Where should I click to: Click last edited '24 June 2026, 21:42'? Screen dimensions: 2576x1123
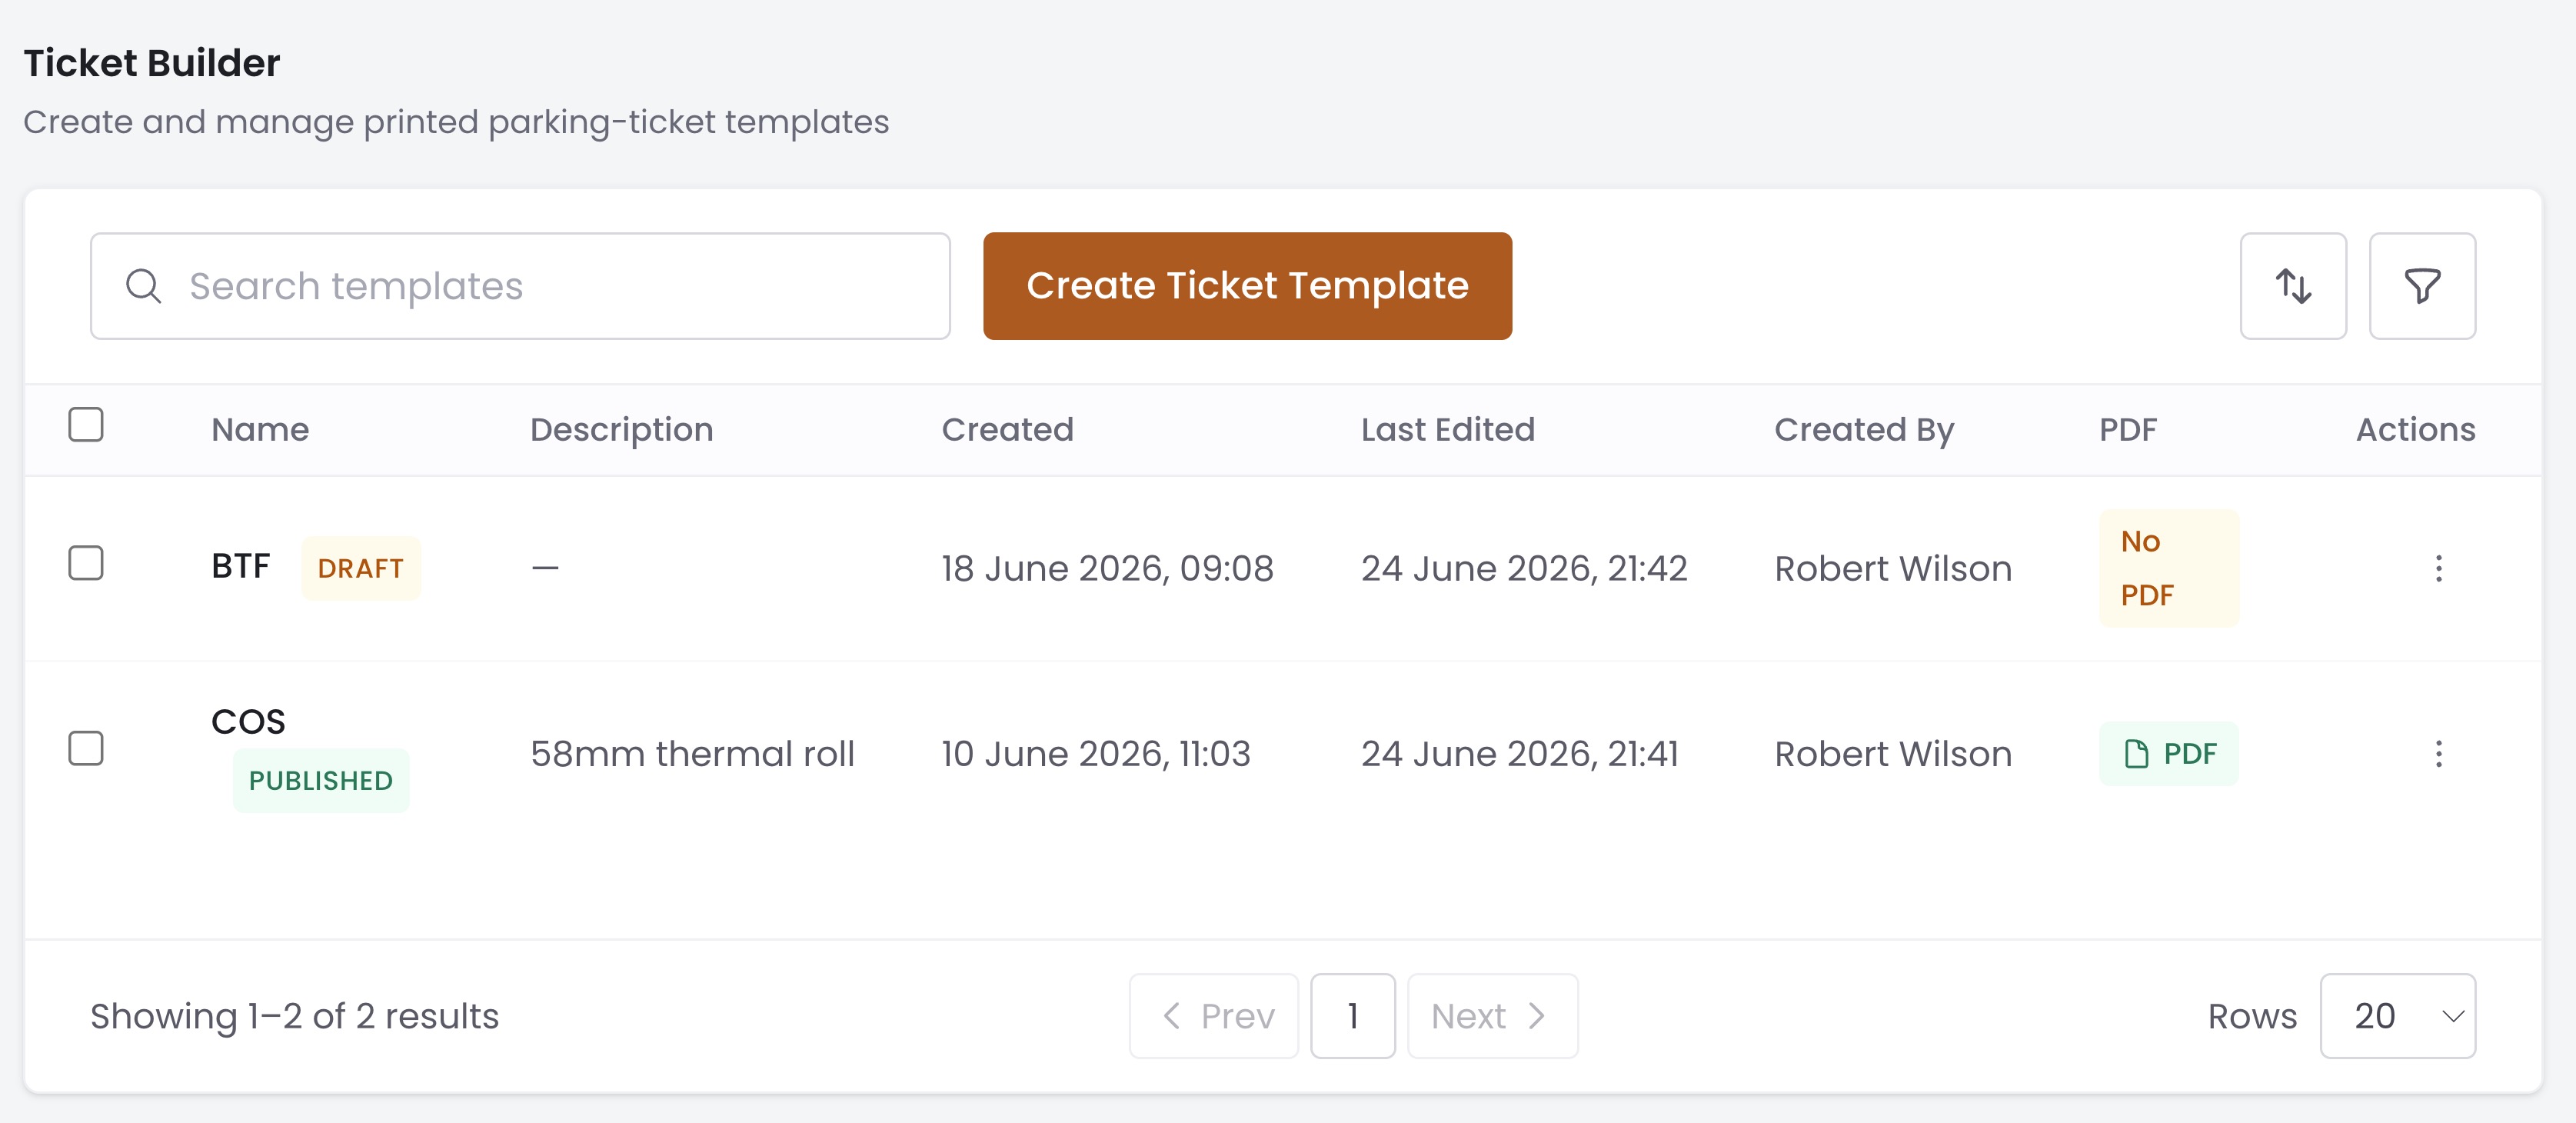[1523, 568]
